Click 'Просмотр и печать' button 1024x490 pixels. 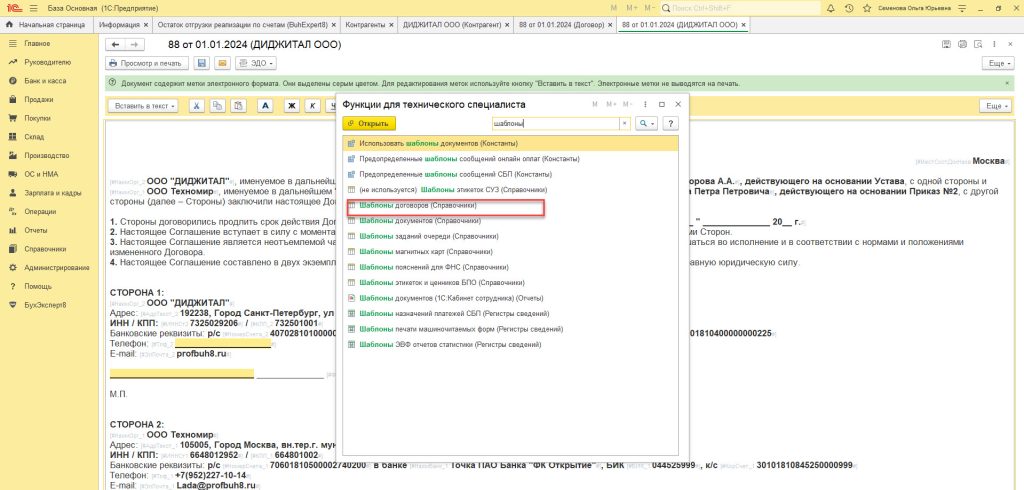pyautogui.click(x=148, y=63)
